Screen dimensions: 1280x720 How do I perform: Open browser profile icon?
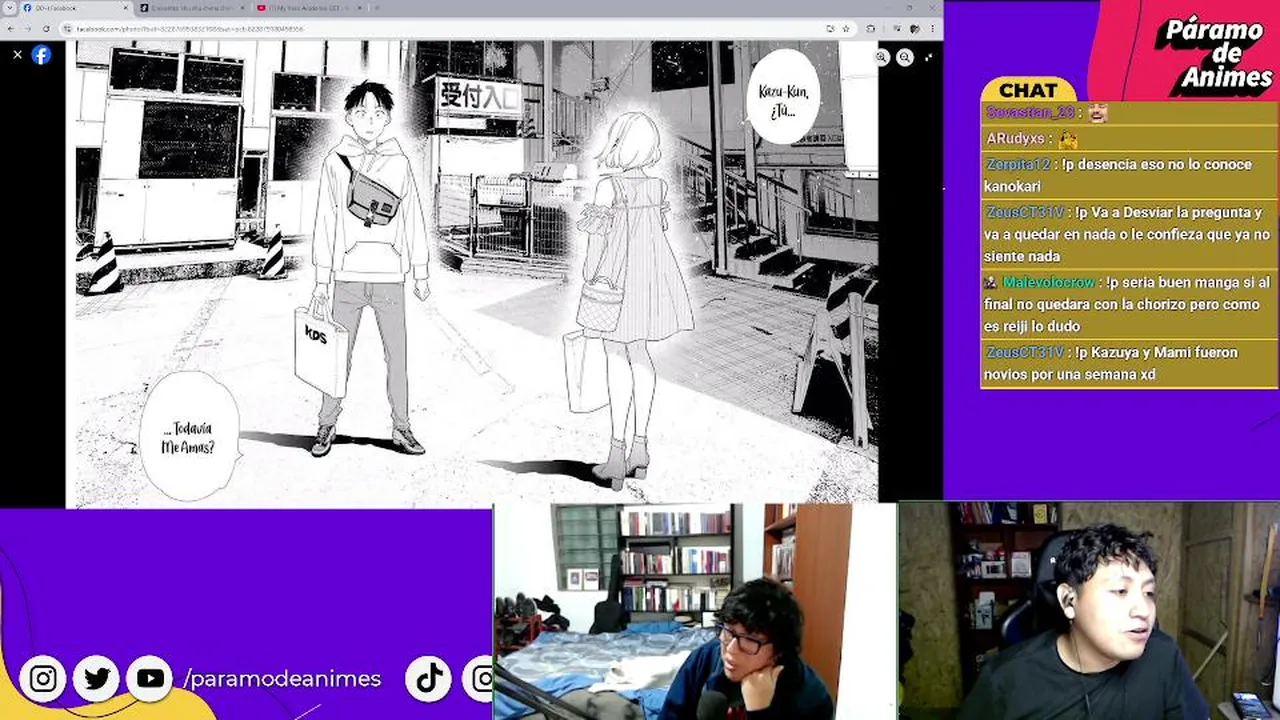click(914, 29)
